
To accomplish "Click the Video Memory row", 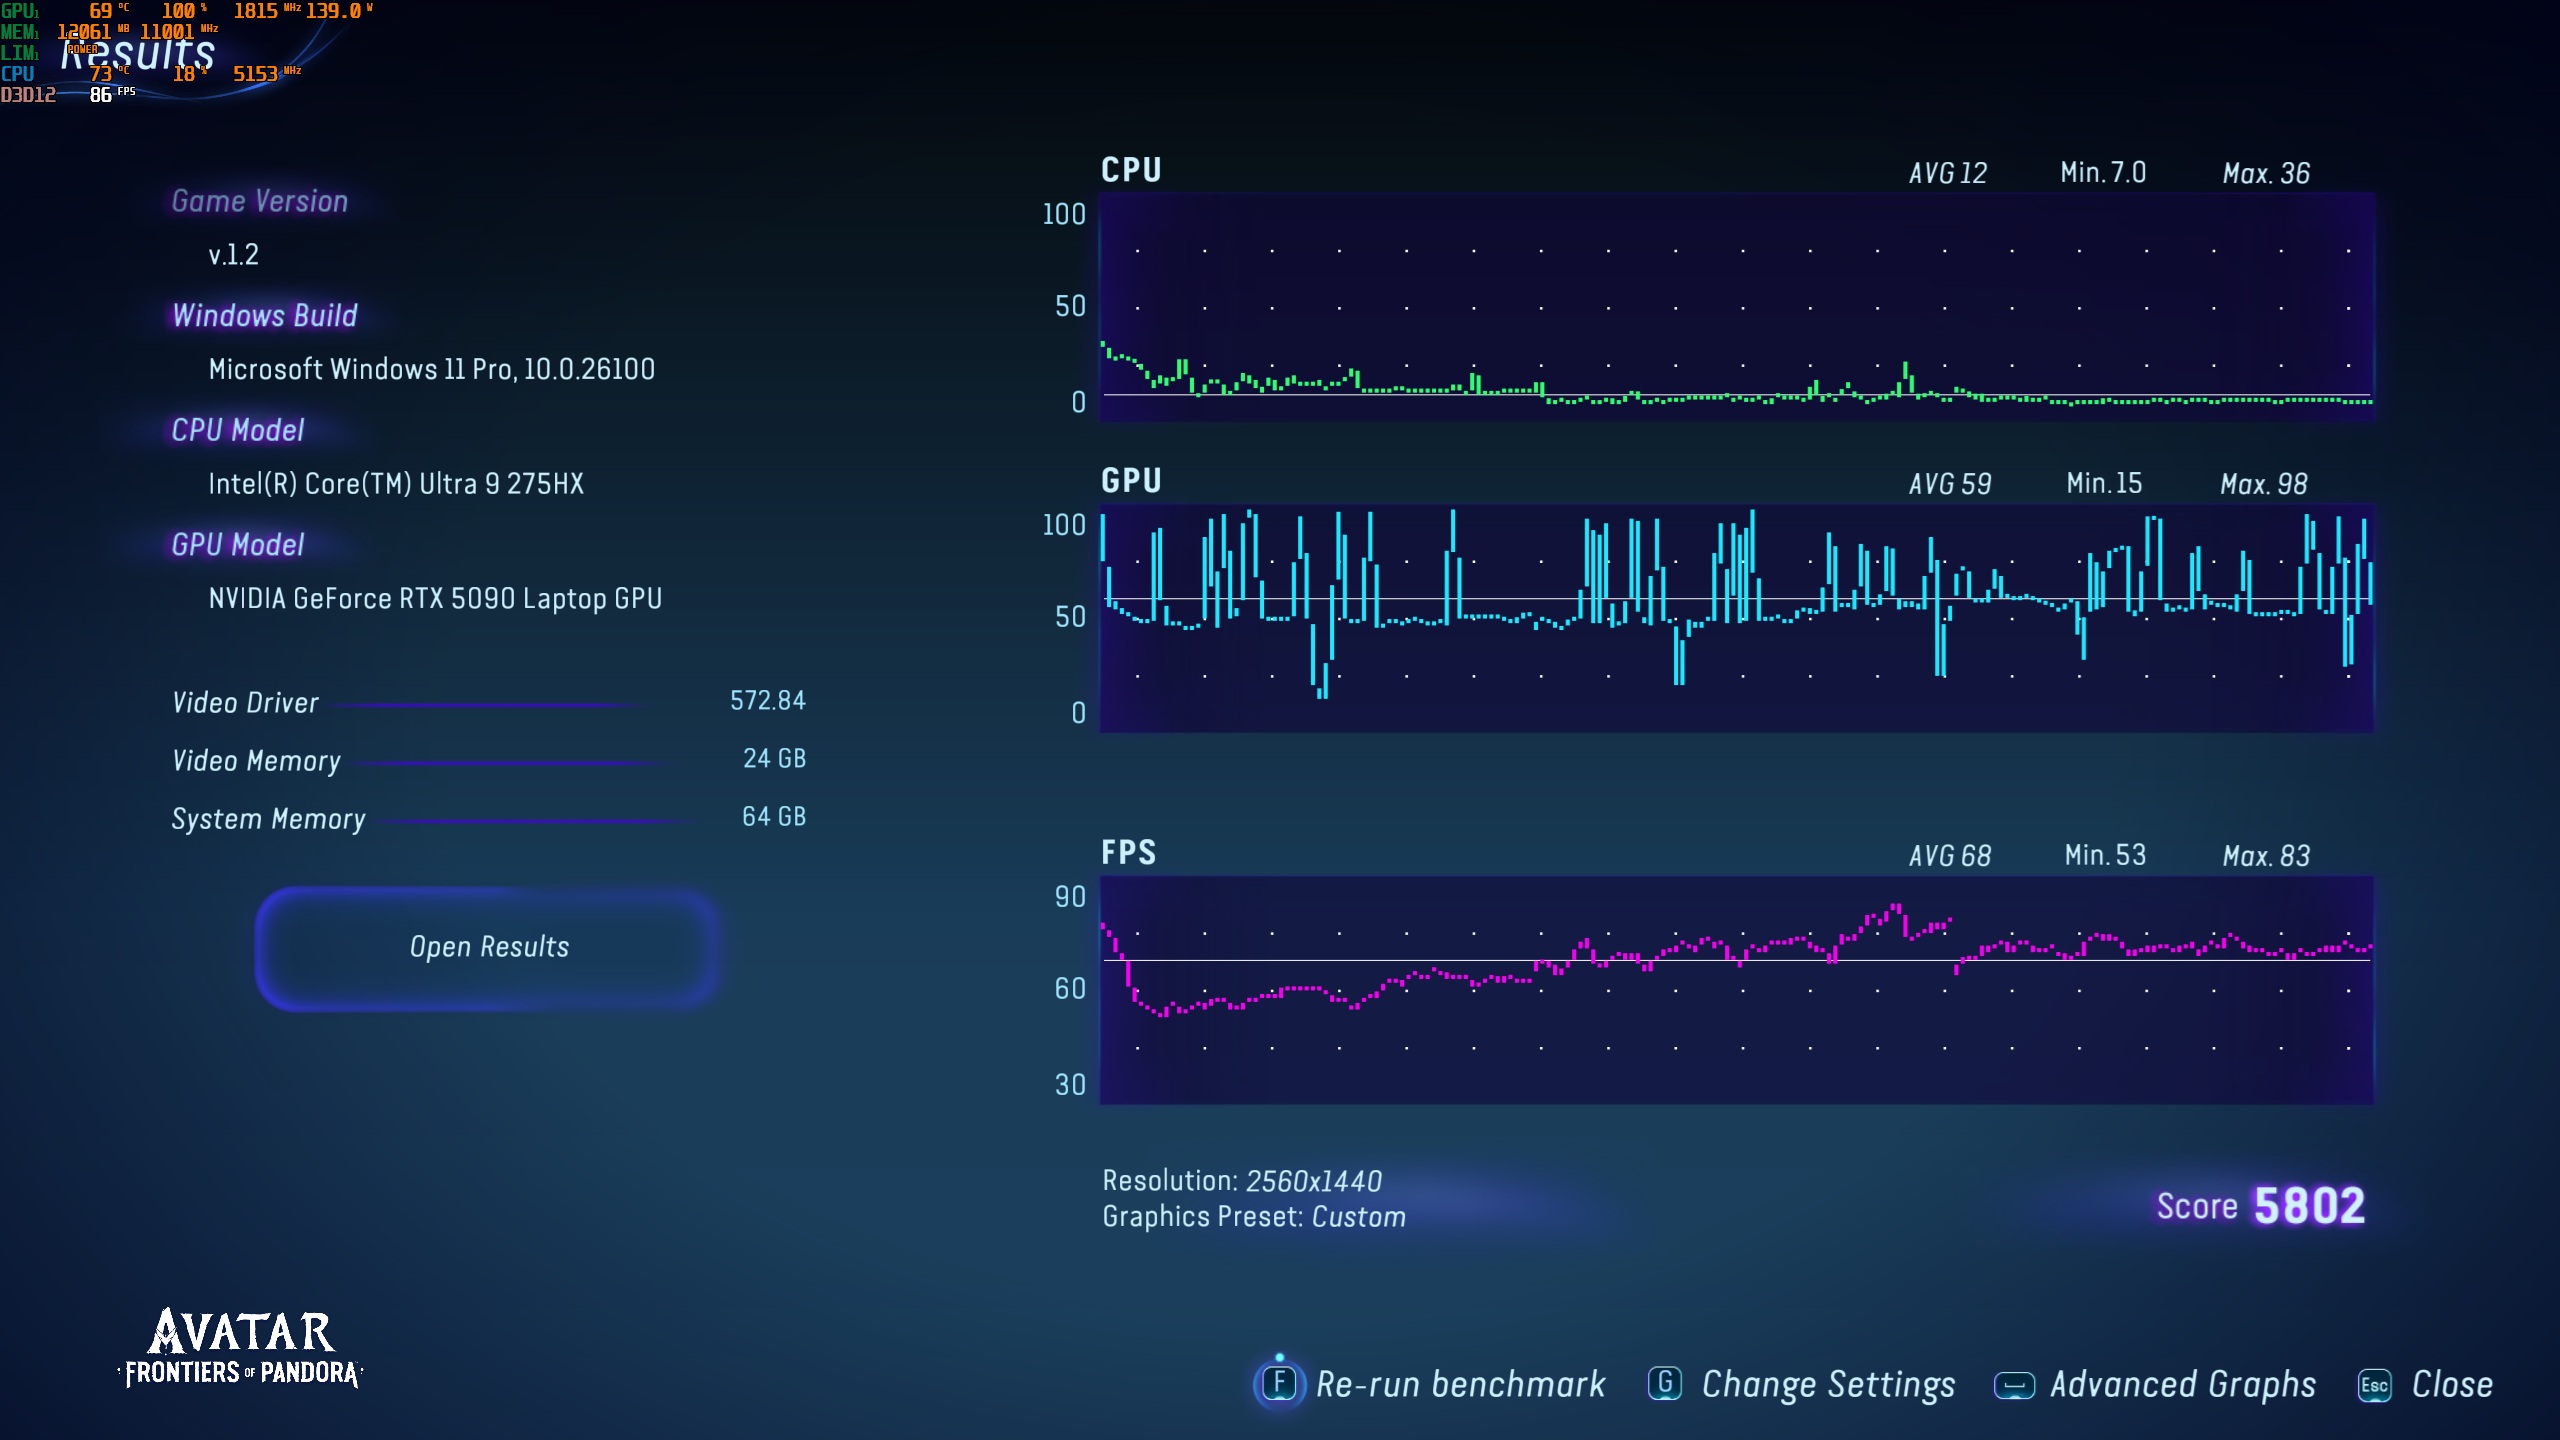I will click(488, 760).
